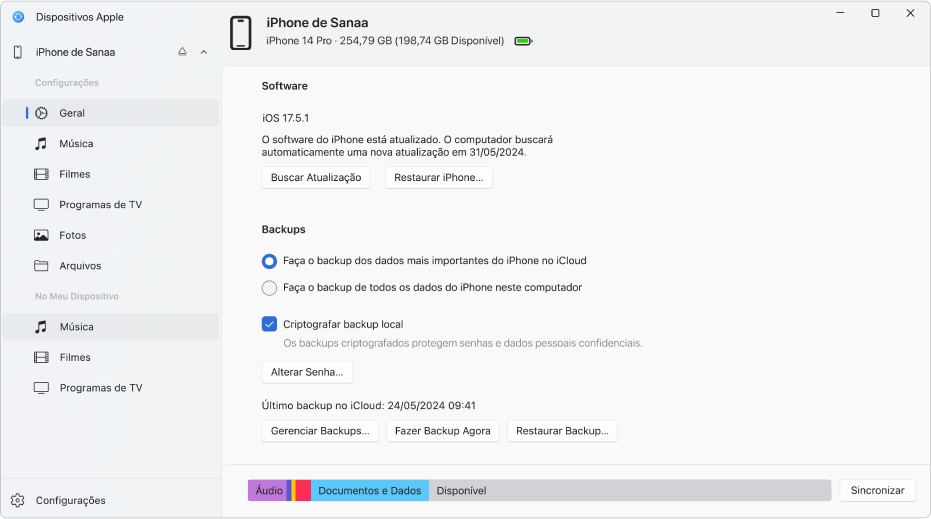This screenshot has width=931, height=519.
Task: Open Filmes under No Meu Dispositivo
Action: pyautogui.click(x=111, y=357)
